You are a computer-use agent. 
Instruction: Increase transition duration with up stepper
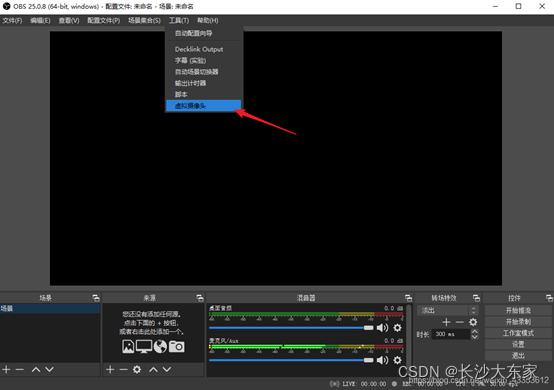click(x=475, y=332)
